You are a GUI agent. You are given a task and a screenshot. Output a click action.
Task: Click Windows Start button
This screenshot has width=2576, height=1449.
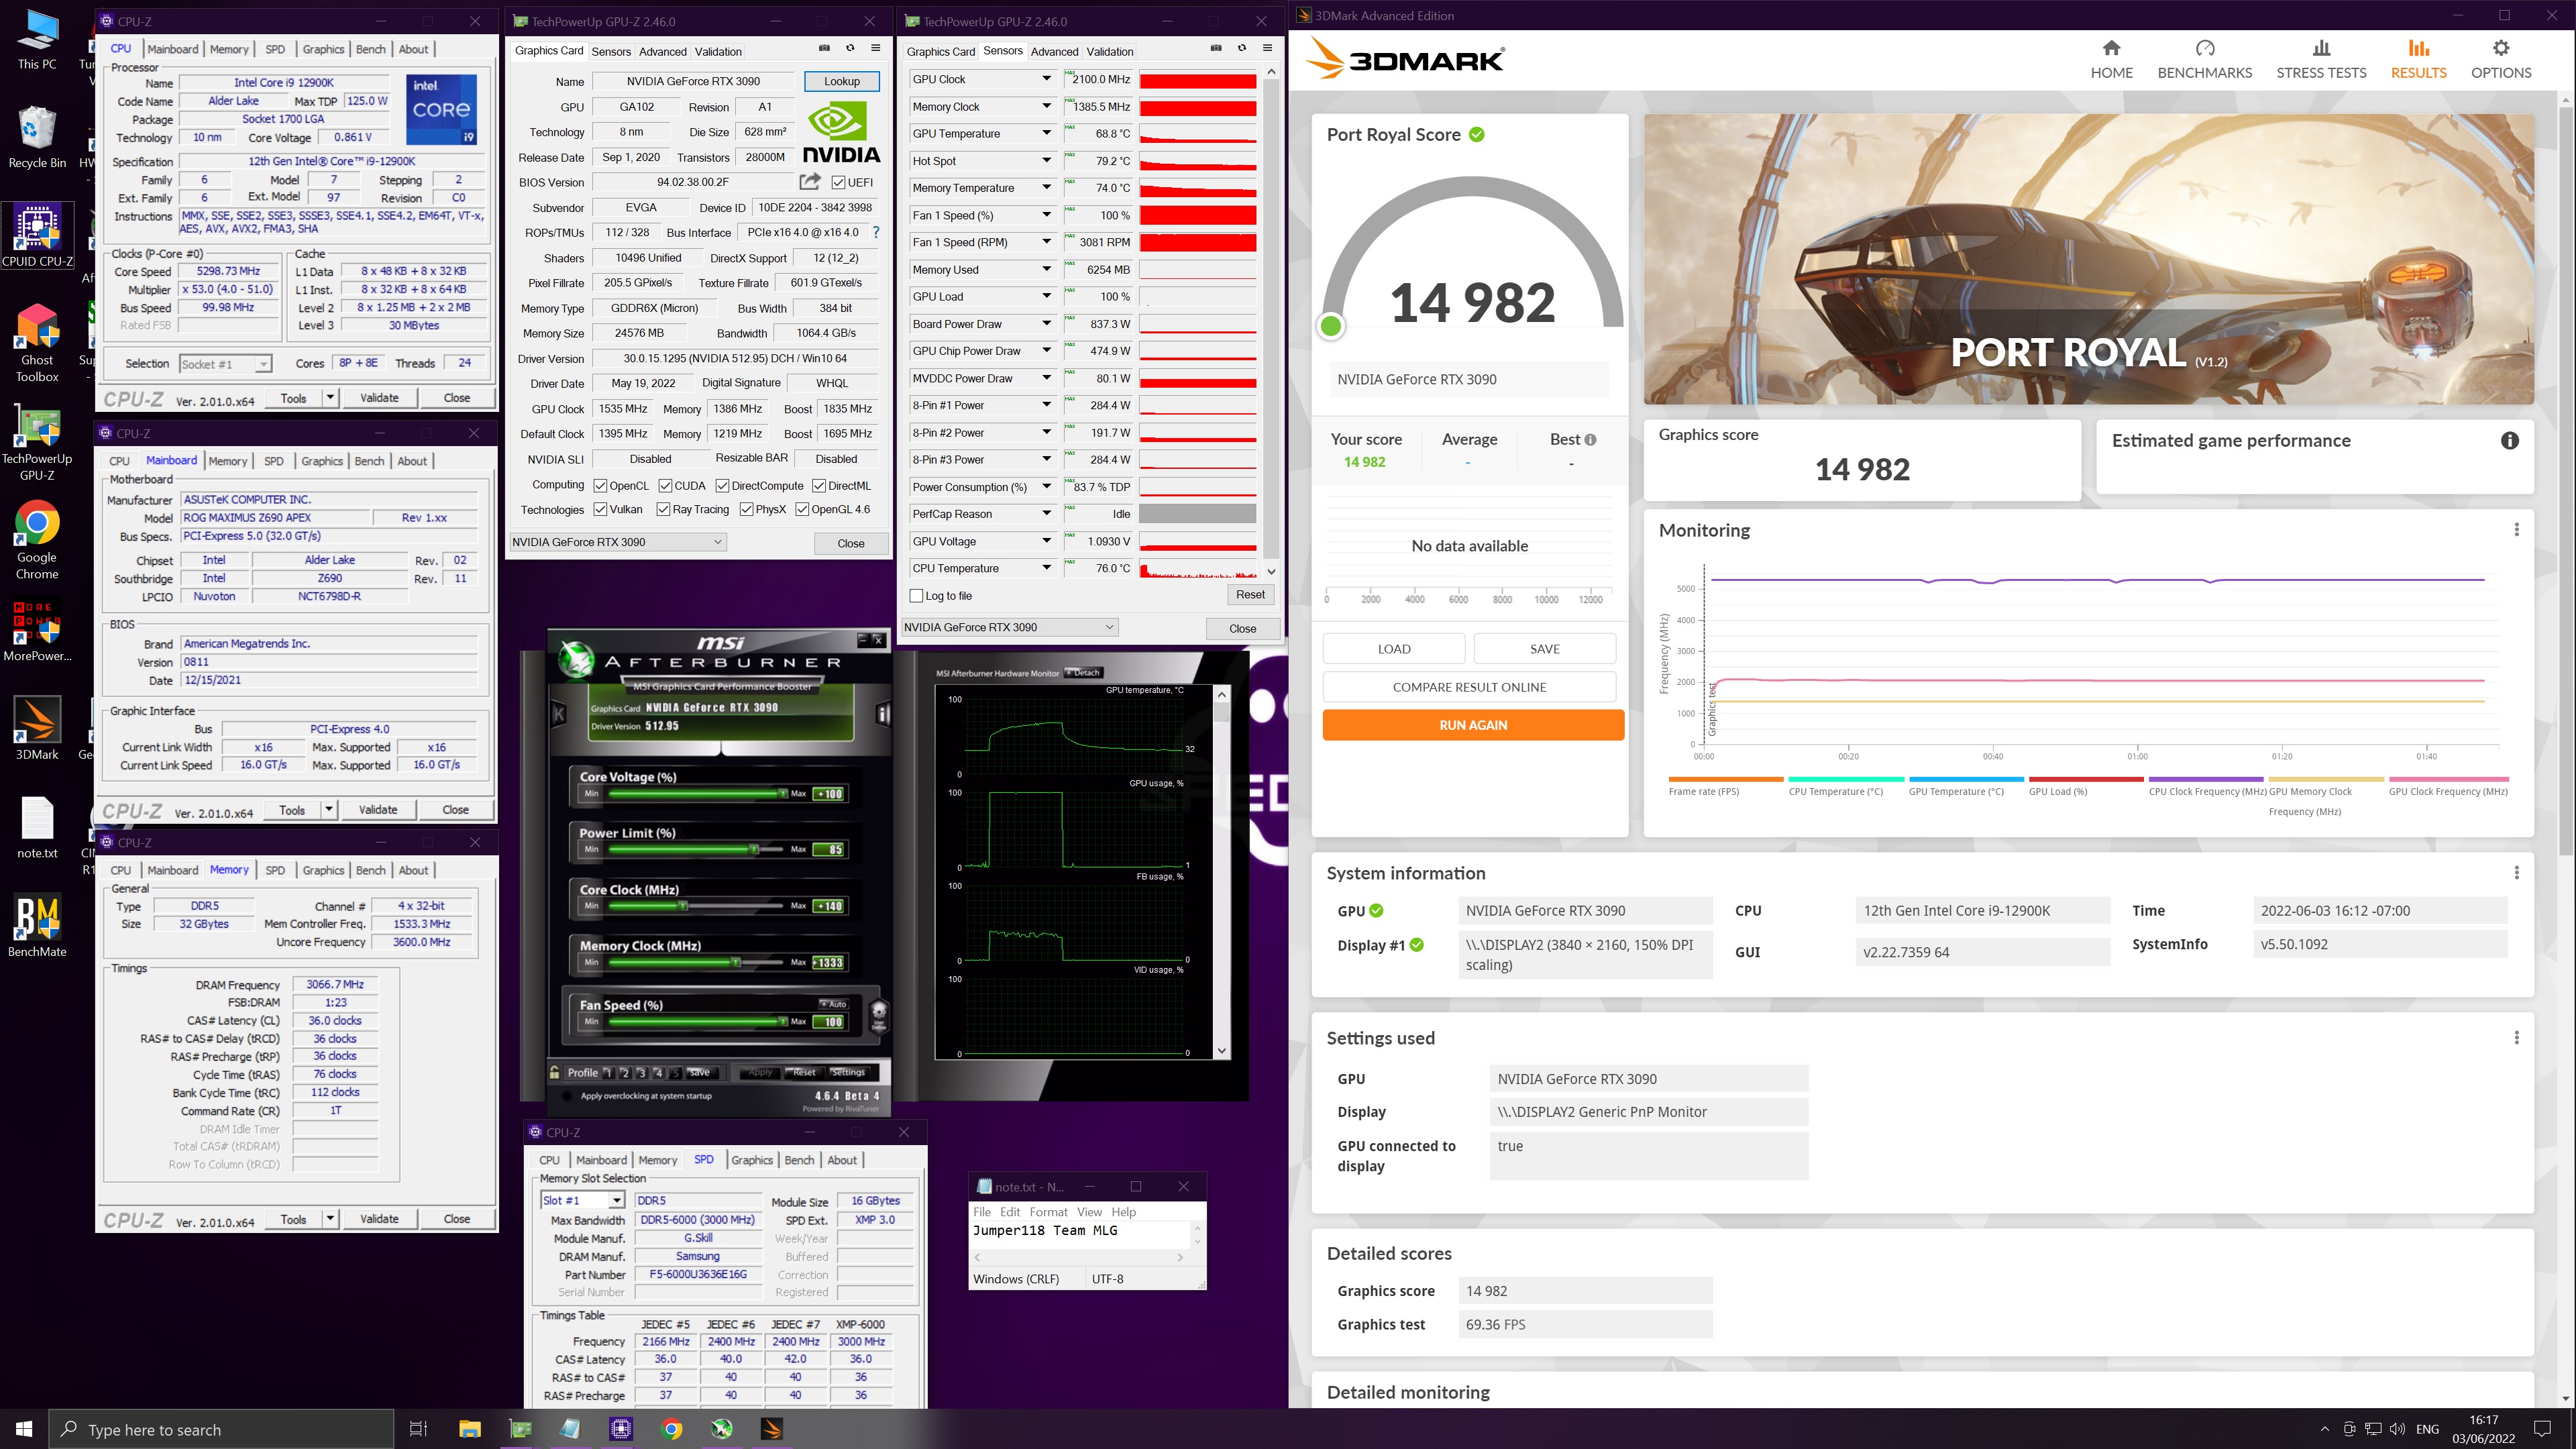(24, 1429)
